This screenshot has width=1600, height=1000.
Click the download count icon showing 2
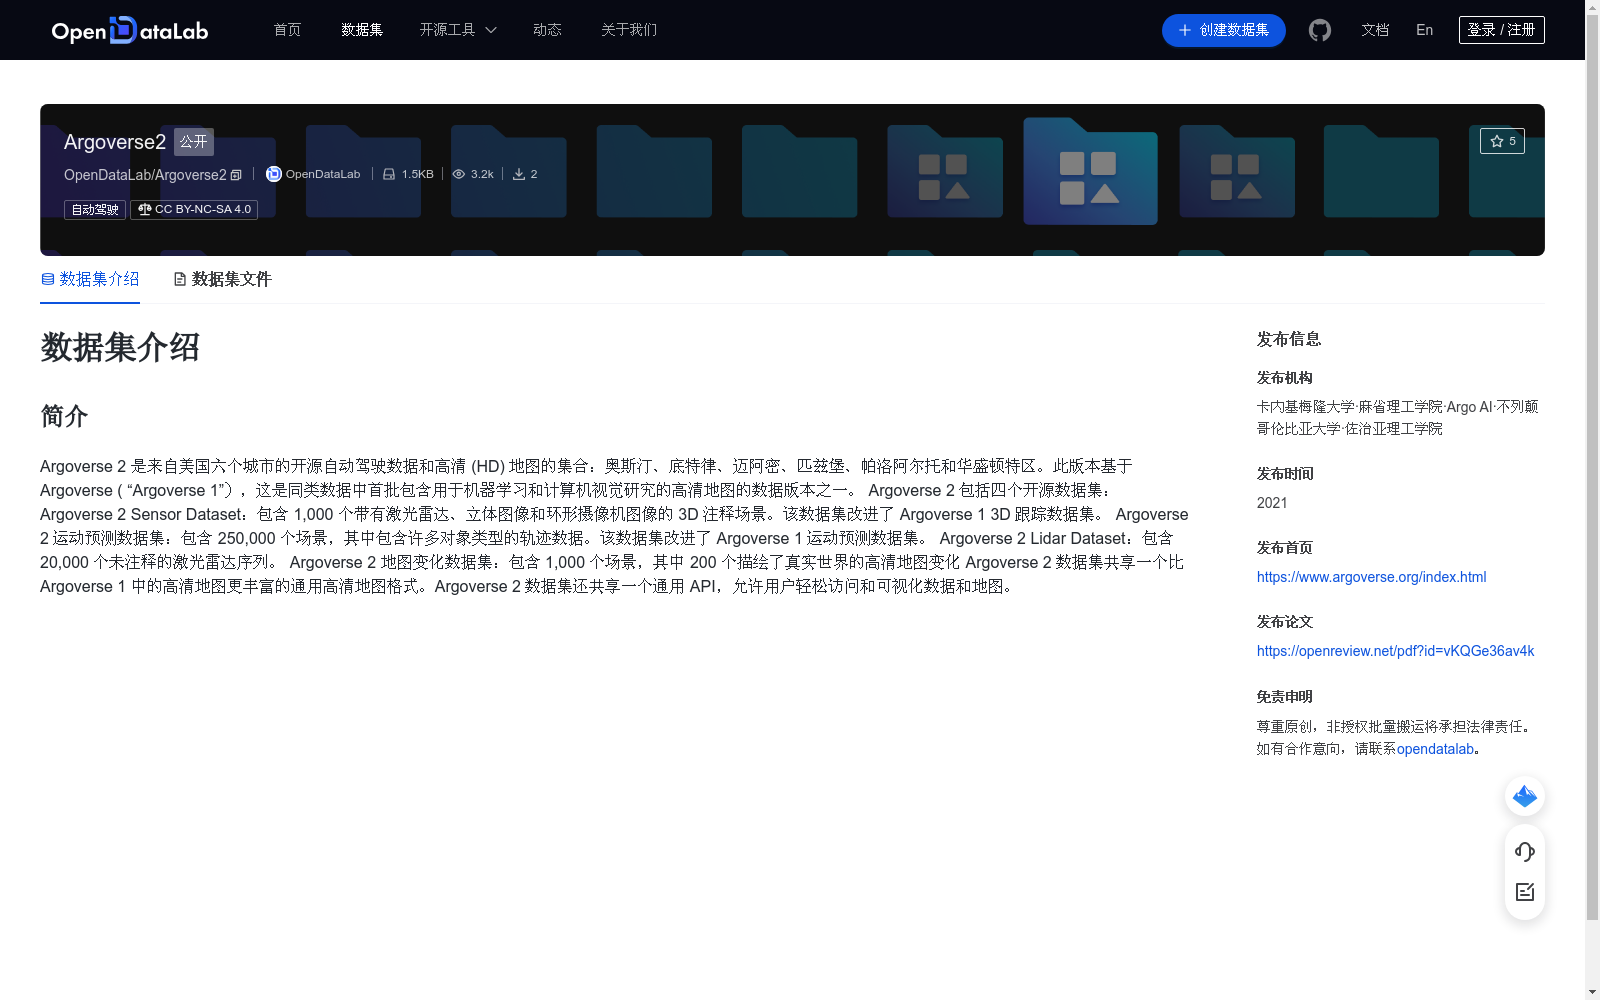[x=519, y=173]
